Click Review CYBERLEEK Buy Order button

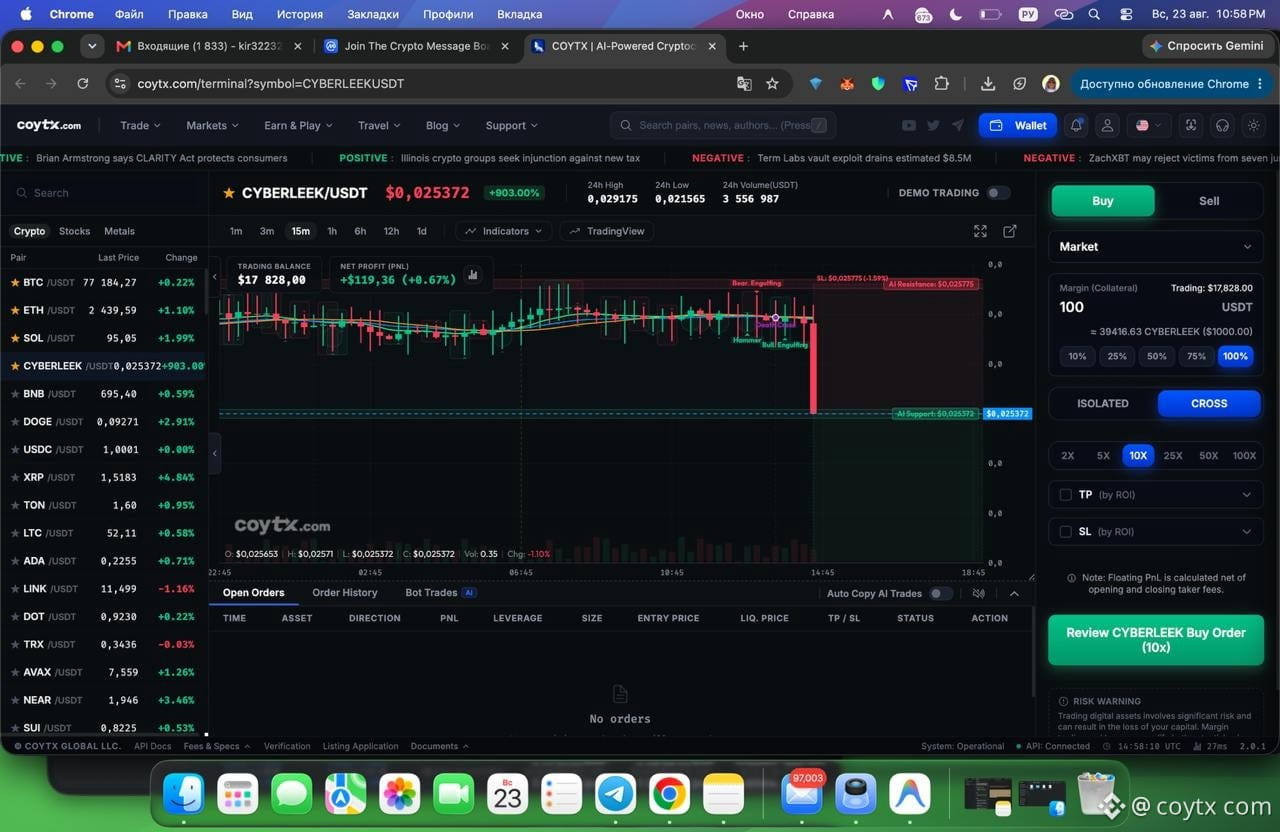pos(1156,640)
